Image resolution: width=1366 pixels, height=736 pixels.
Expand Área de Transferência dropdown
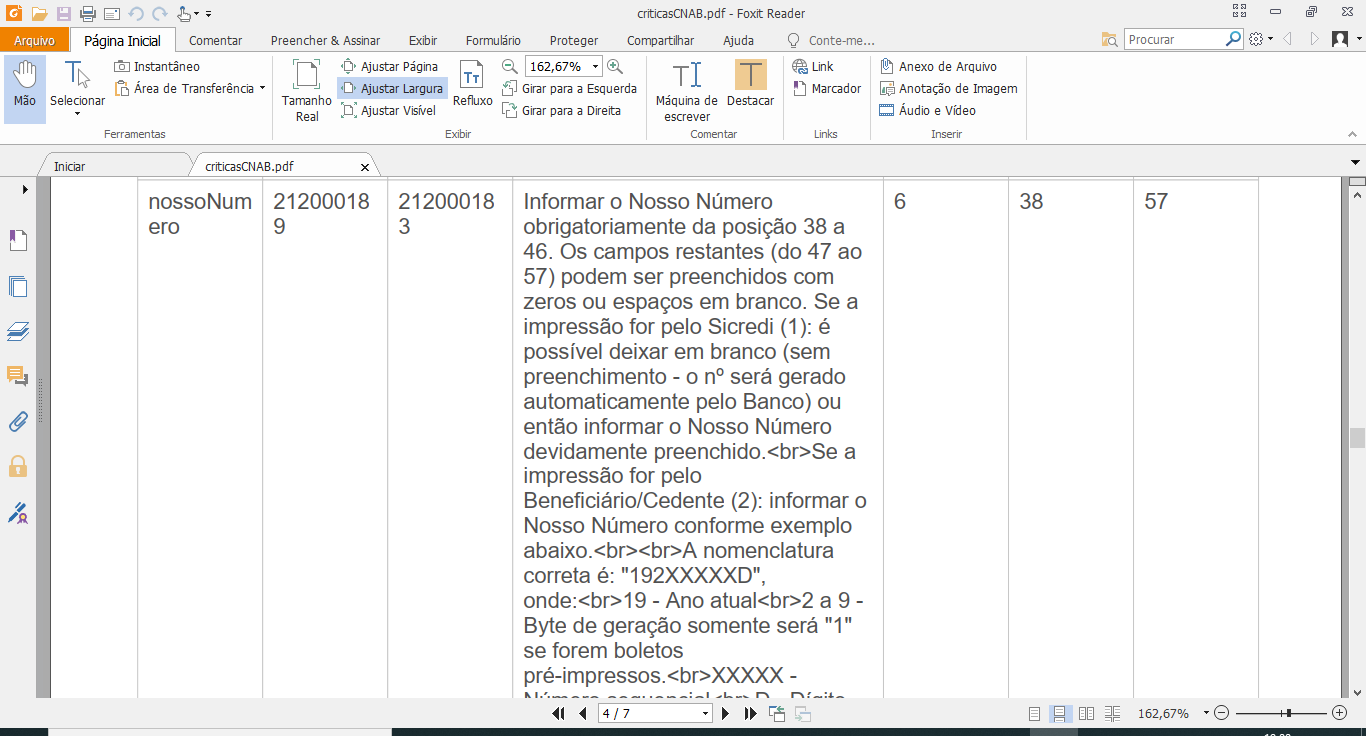click(262, 88)
